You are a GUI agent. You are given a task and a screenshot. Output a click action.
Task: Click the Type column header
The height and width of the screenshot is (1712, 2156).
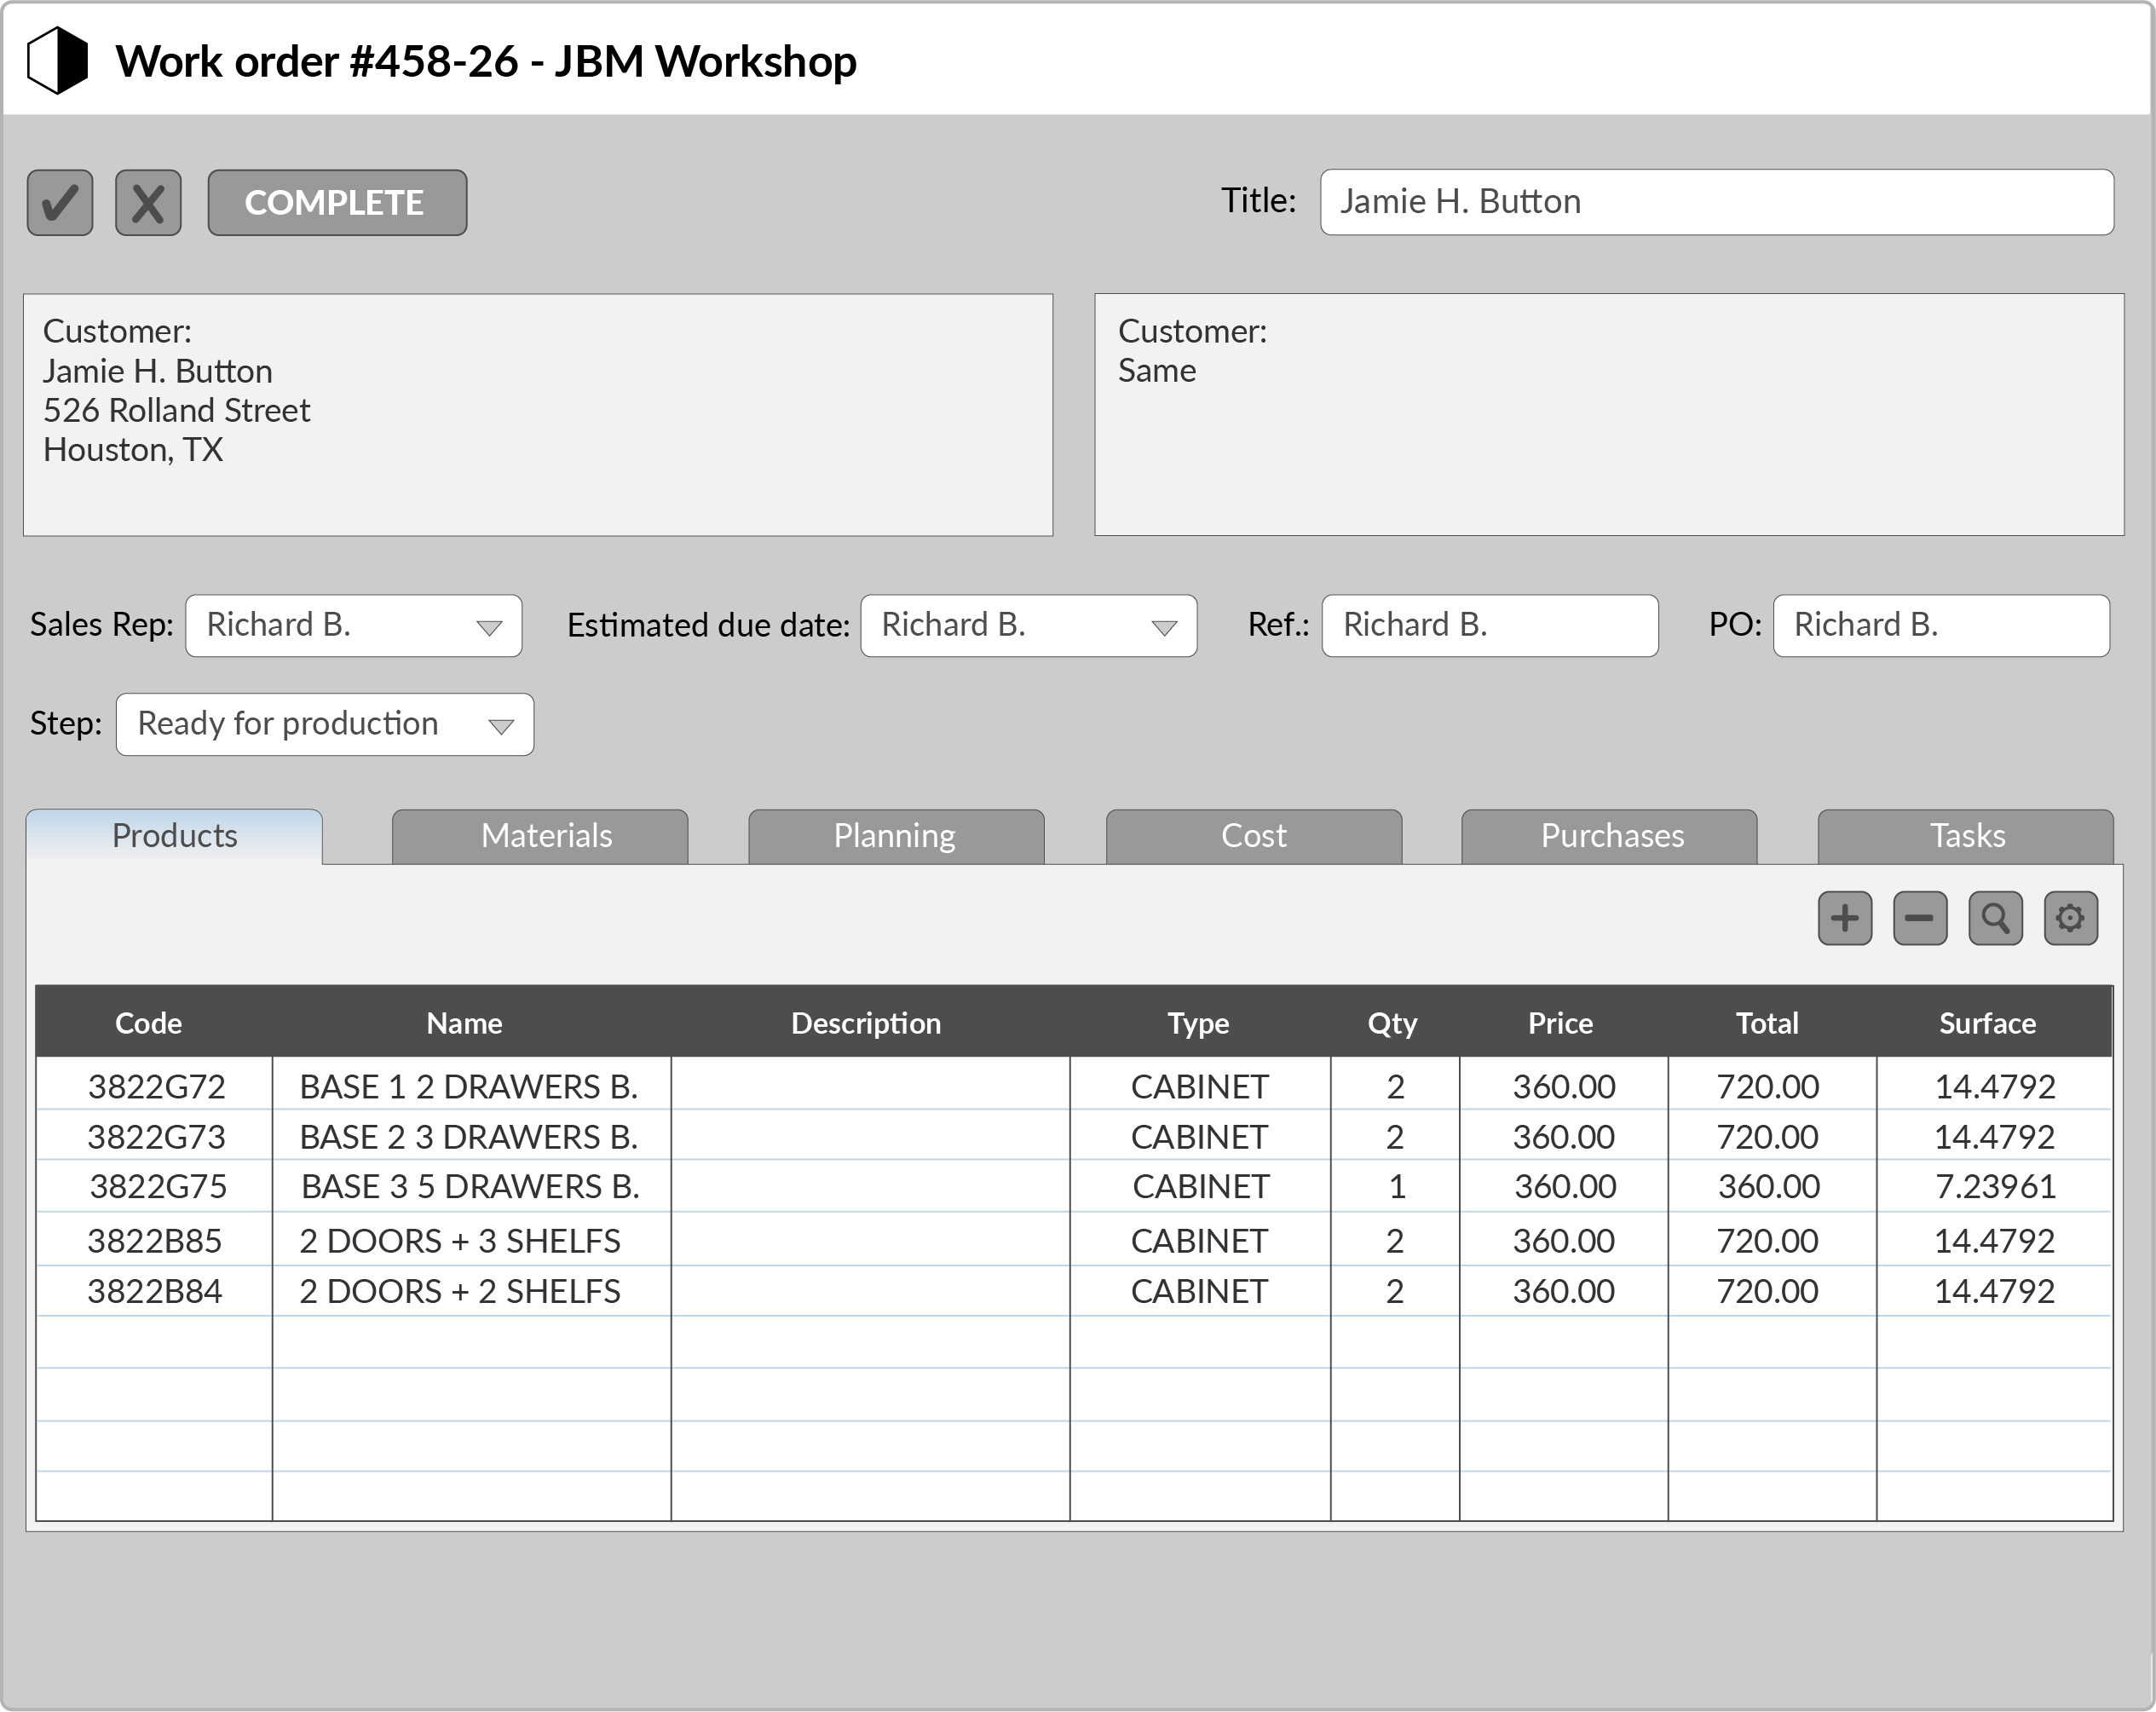click(1198, 1023)
